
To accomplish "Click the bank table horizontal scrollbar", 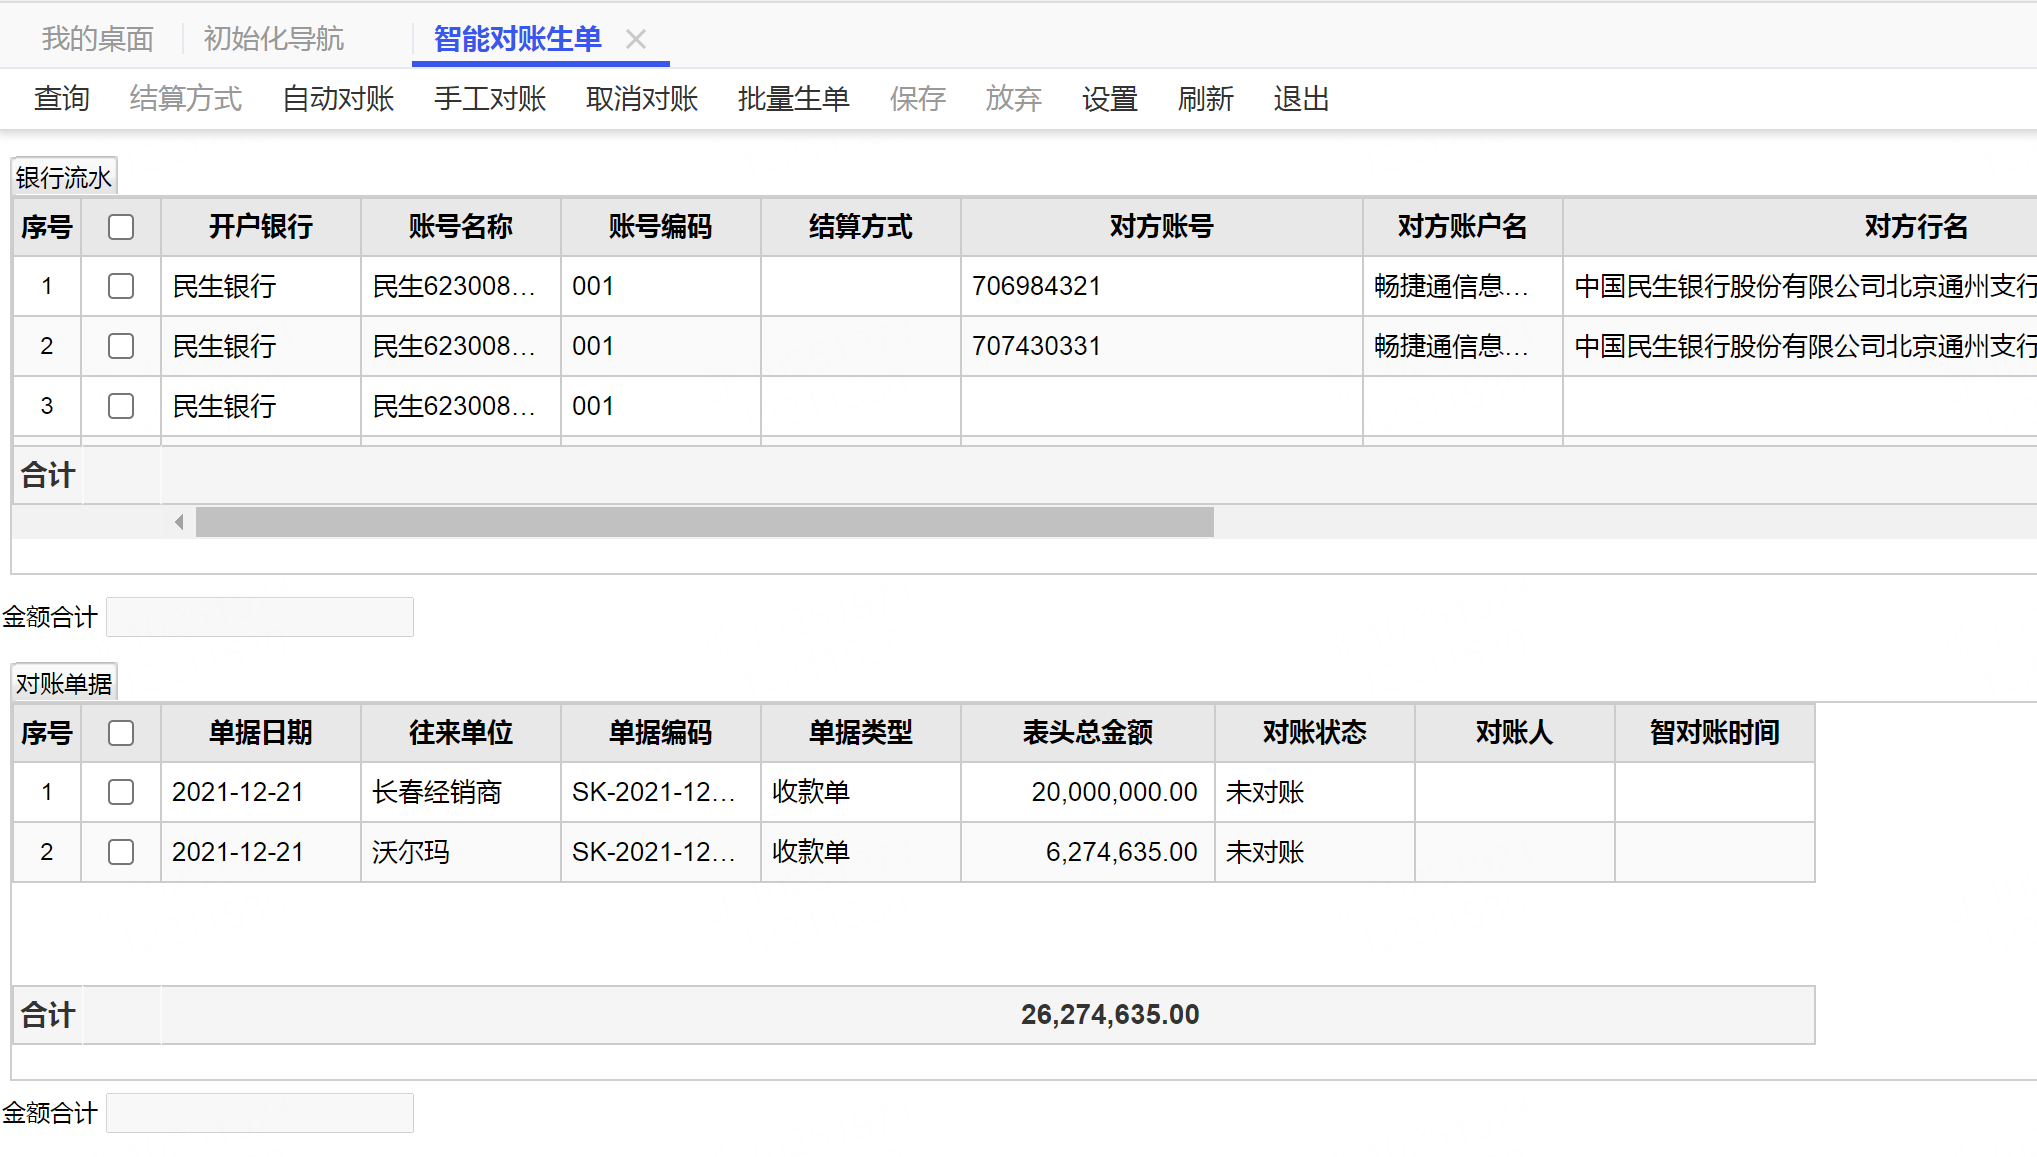I will point(704,522).
